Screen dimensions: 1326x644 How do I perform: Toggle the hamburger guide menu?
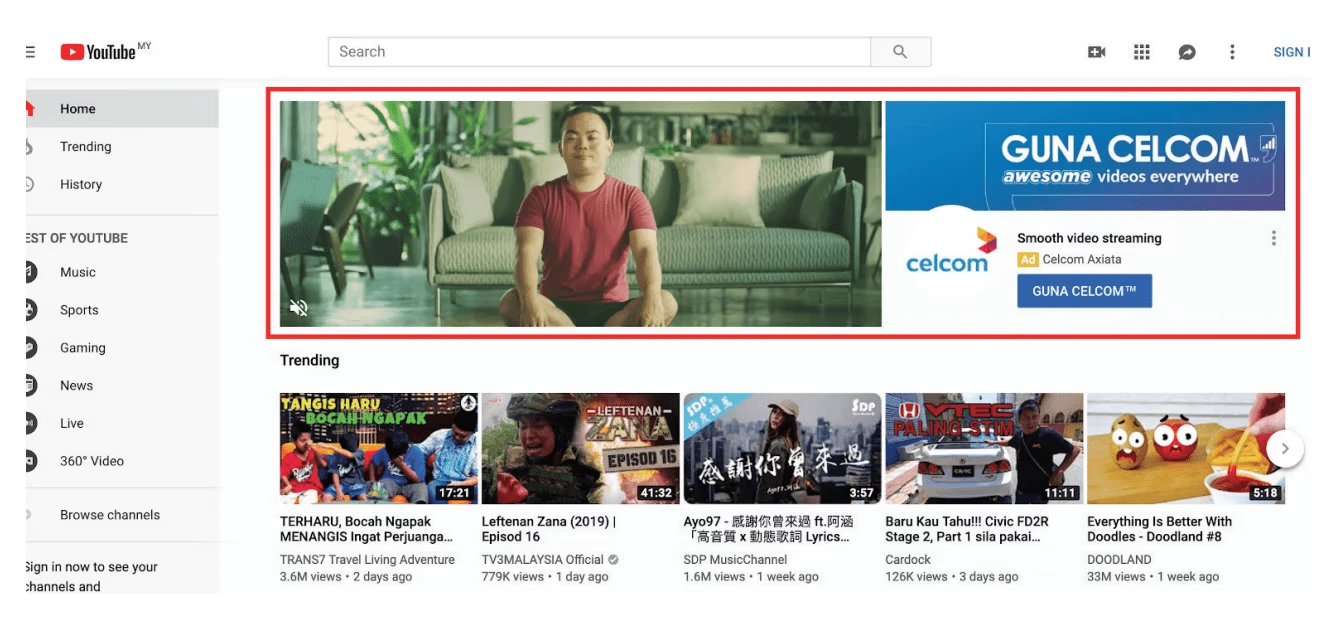point(30,52)
